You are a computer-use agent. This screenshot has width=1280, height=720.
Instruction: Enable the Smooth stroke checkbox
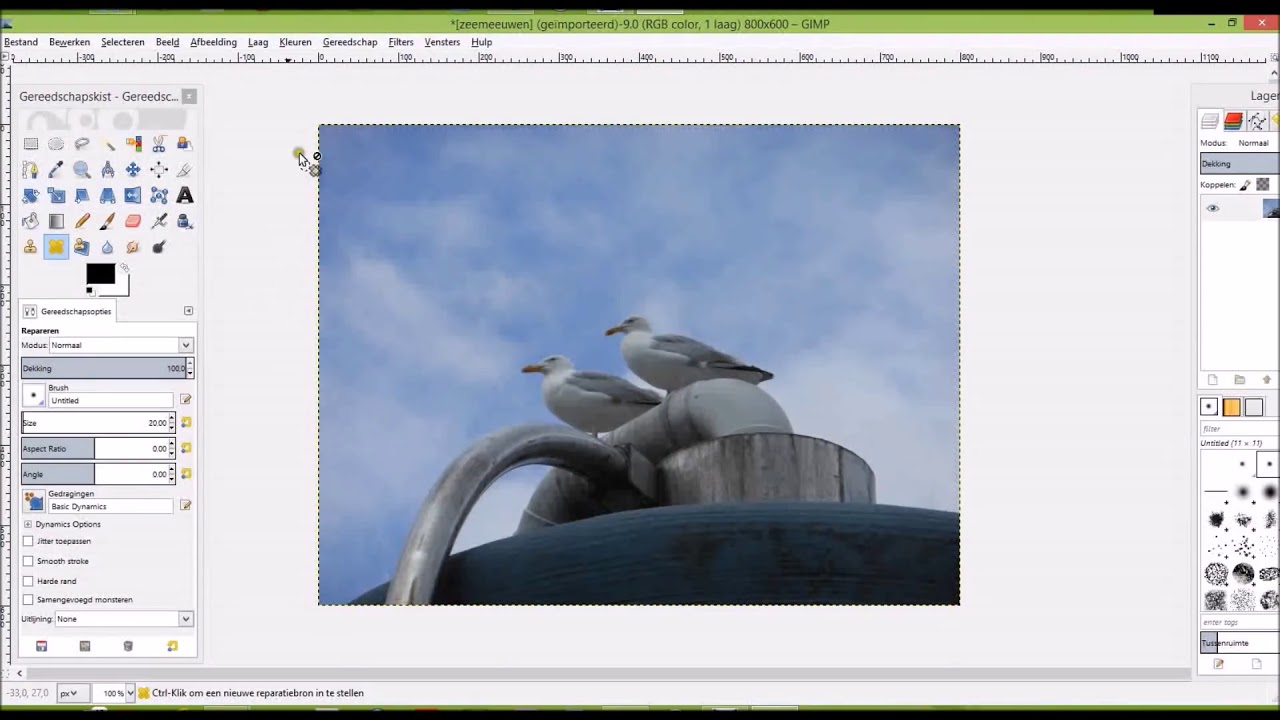[x=28, y=561]
